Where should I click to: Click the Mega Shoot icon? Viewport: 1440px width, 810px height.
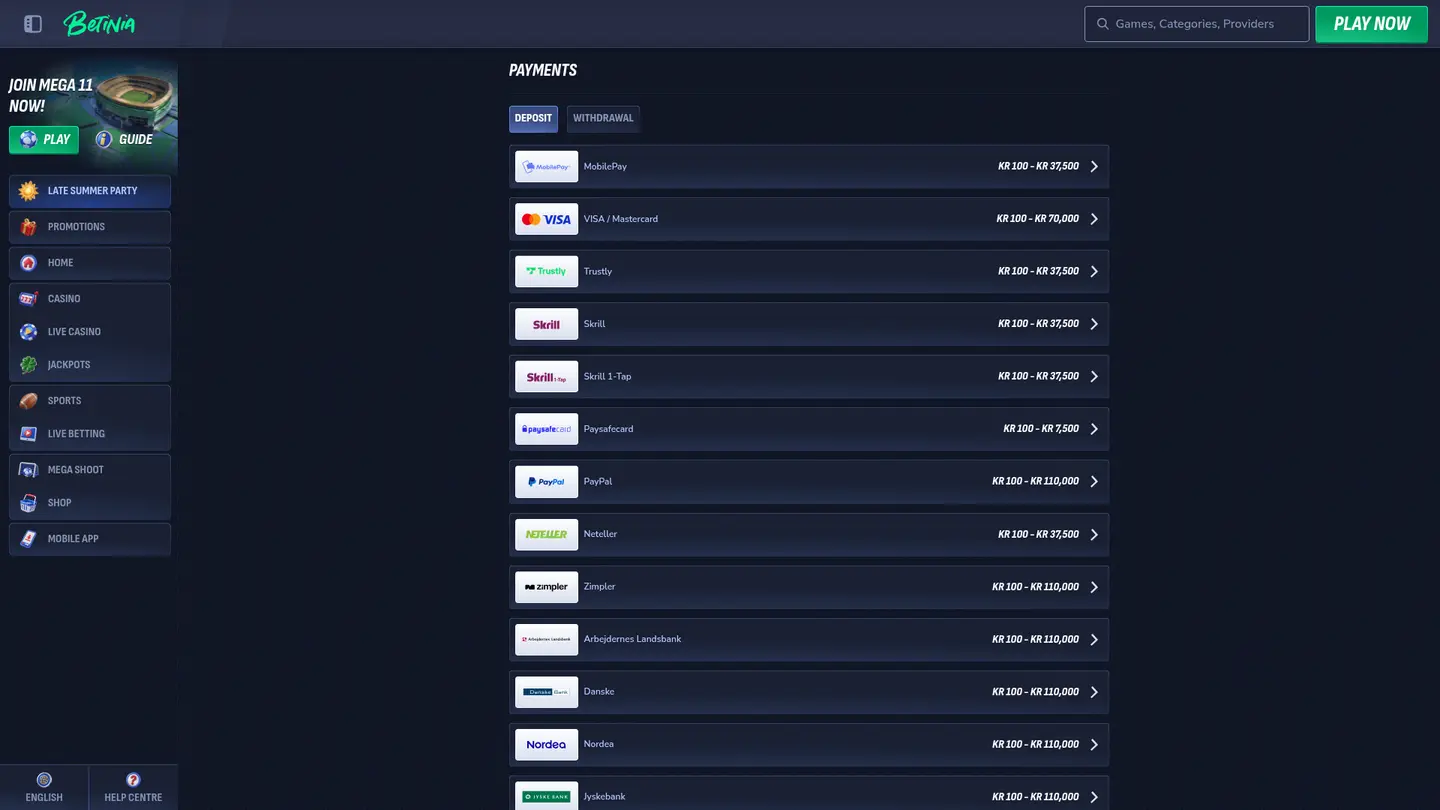(28, 470)
